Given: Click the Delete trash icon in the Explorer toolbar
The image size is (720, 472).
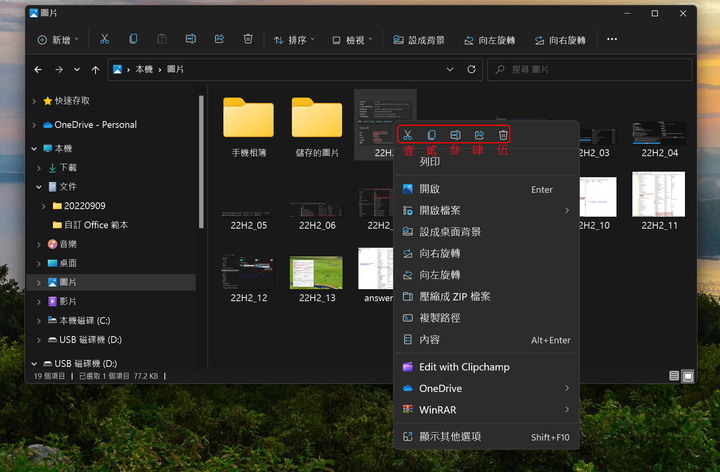Looking at the screenshot, I should click(248, 39).
